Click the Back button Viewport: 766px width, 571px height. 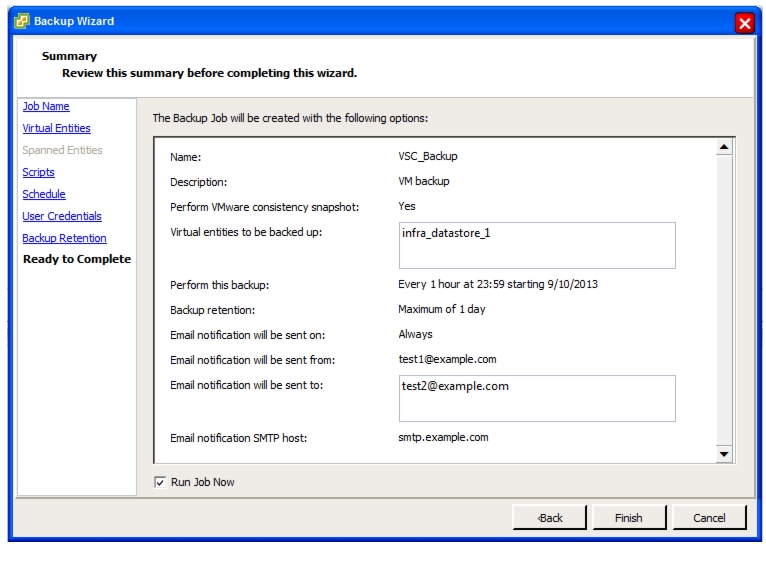550,518
